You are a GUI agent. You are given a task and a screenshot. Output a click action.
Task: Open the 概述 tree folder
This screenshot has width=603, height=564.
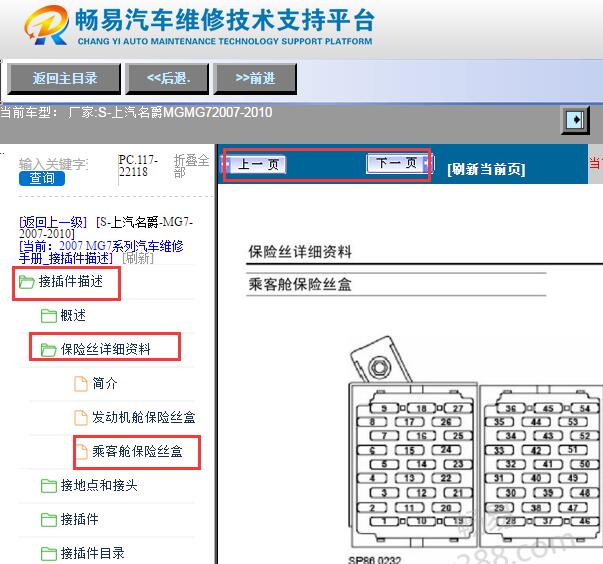[x=73, y=316]
